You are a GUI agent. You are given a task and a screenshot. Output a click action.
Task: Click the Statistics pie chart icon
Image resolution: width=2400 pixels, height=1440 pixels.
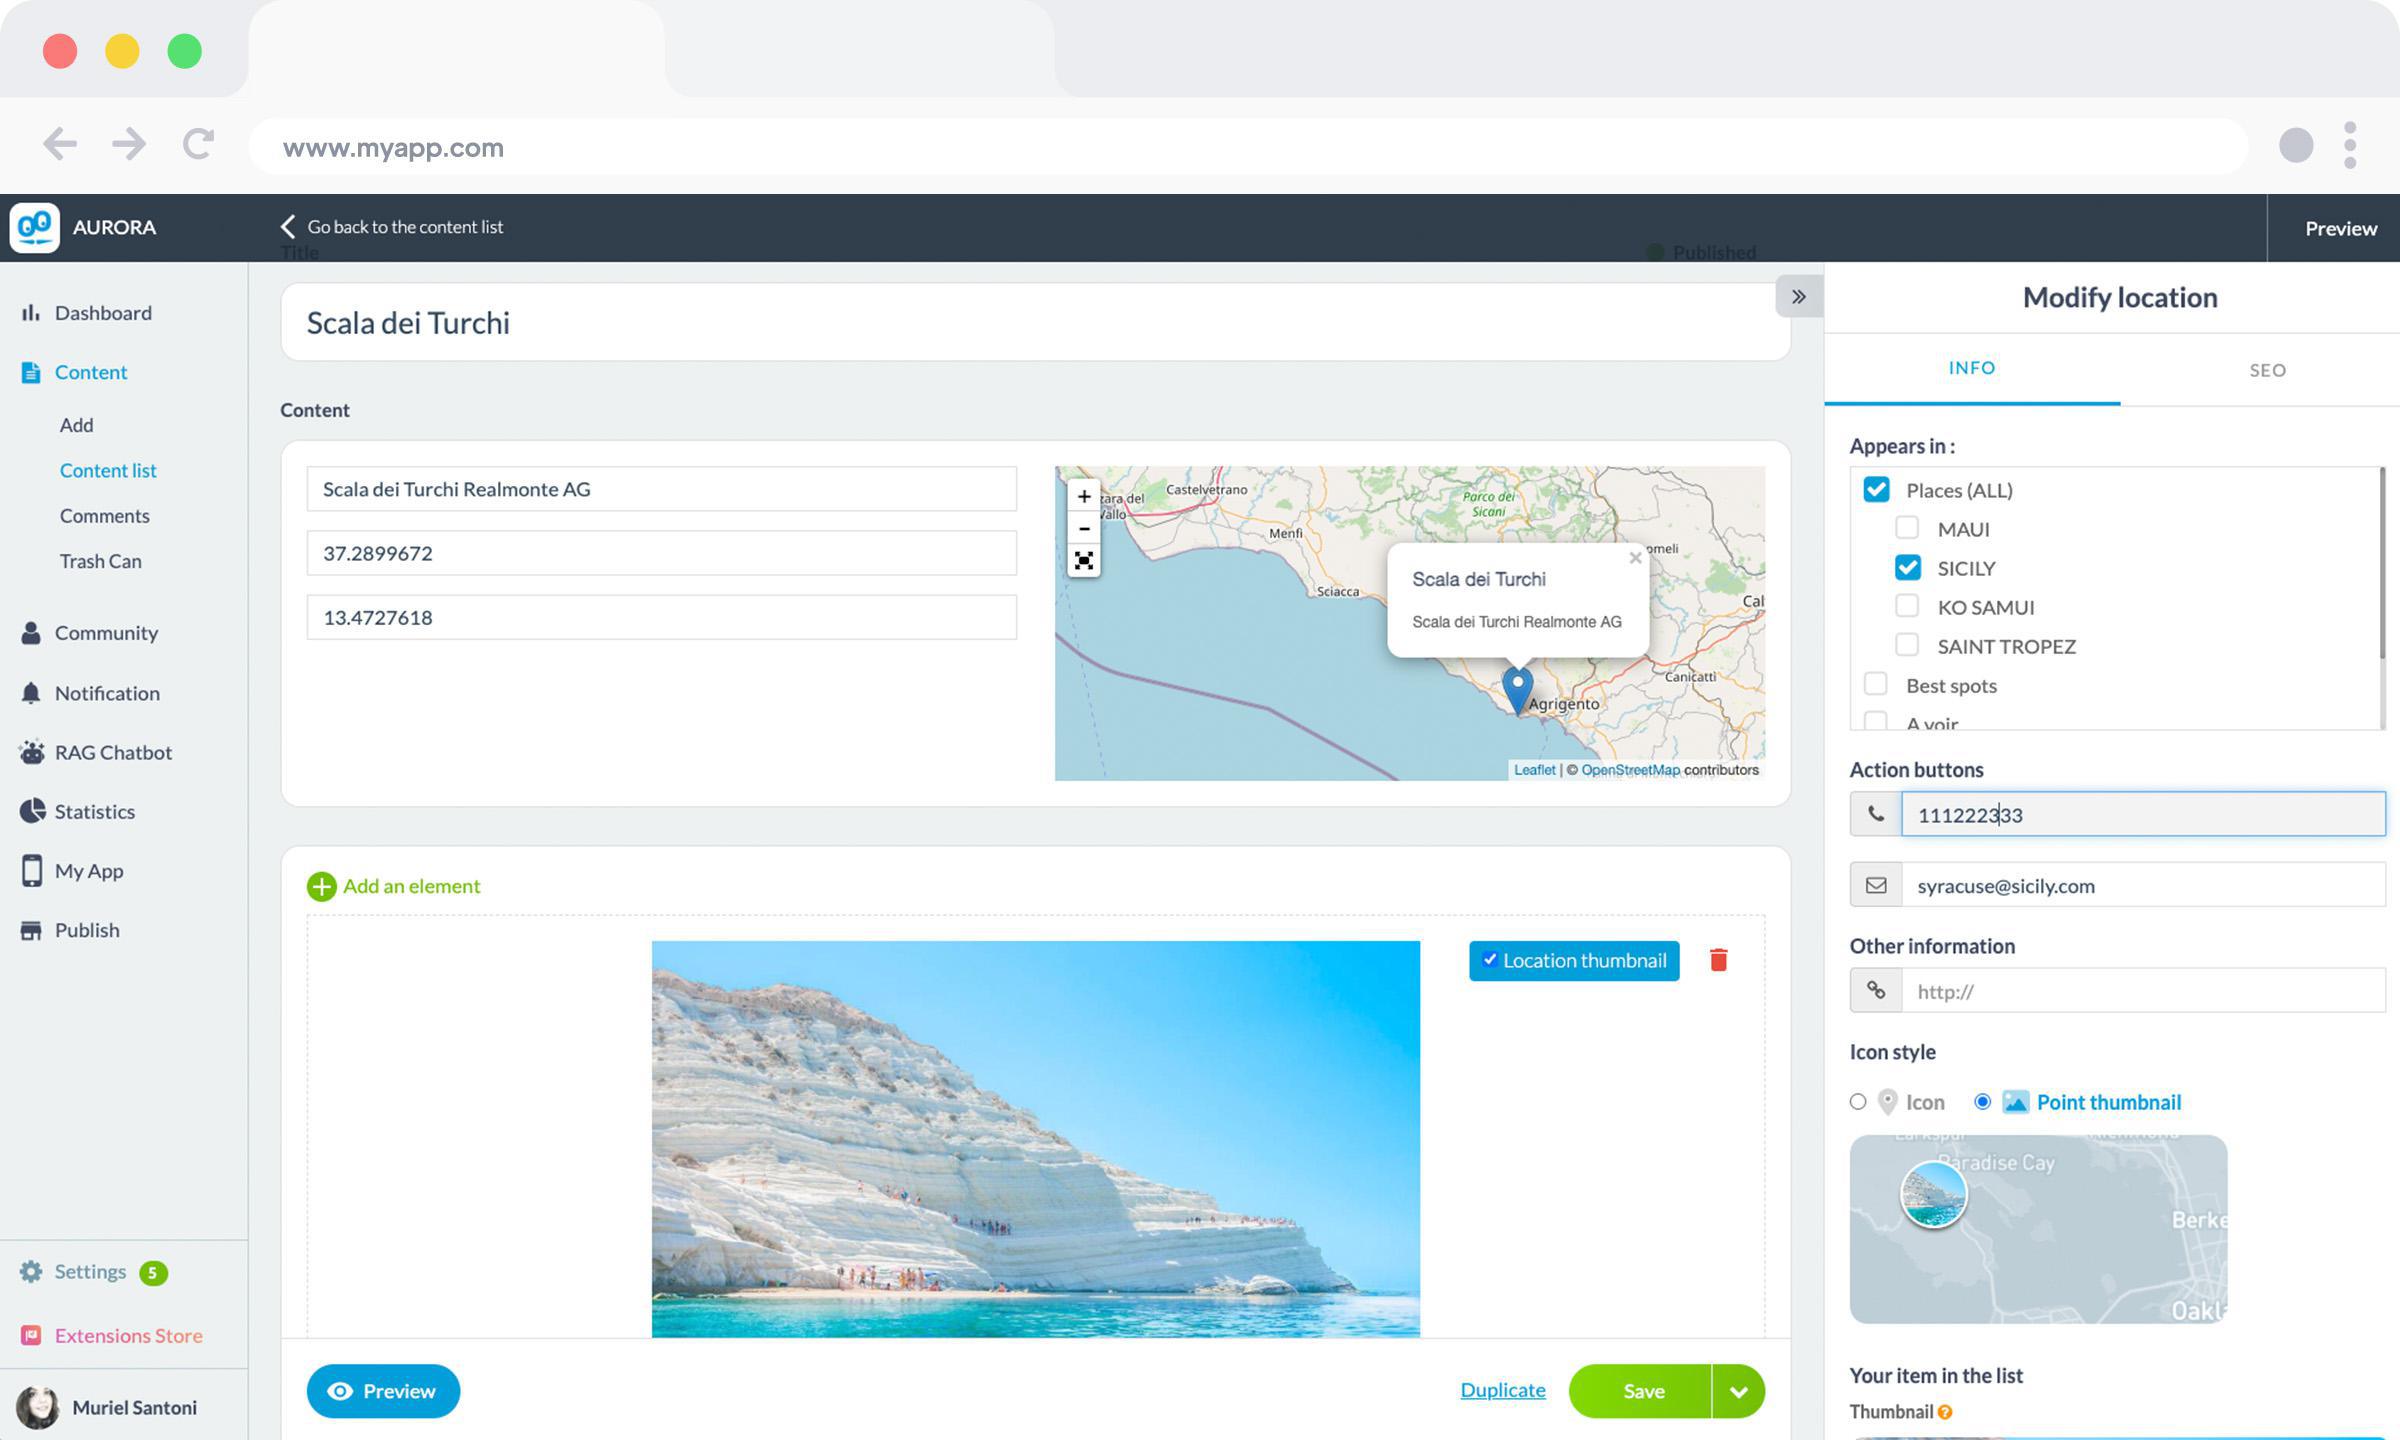click(32, 811)
